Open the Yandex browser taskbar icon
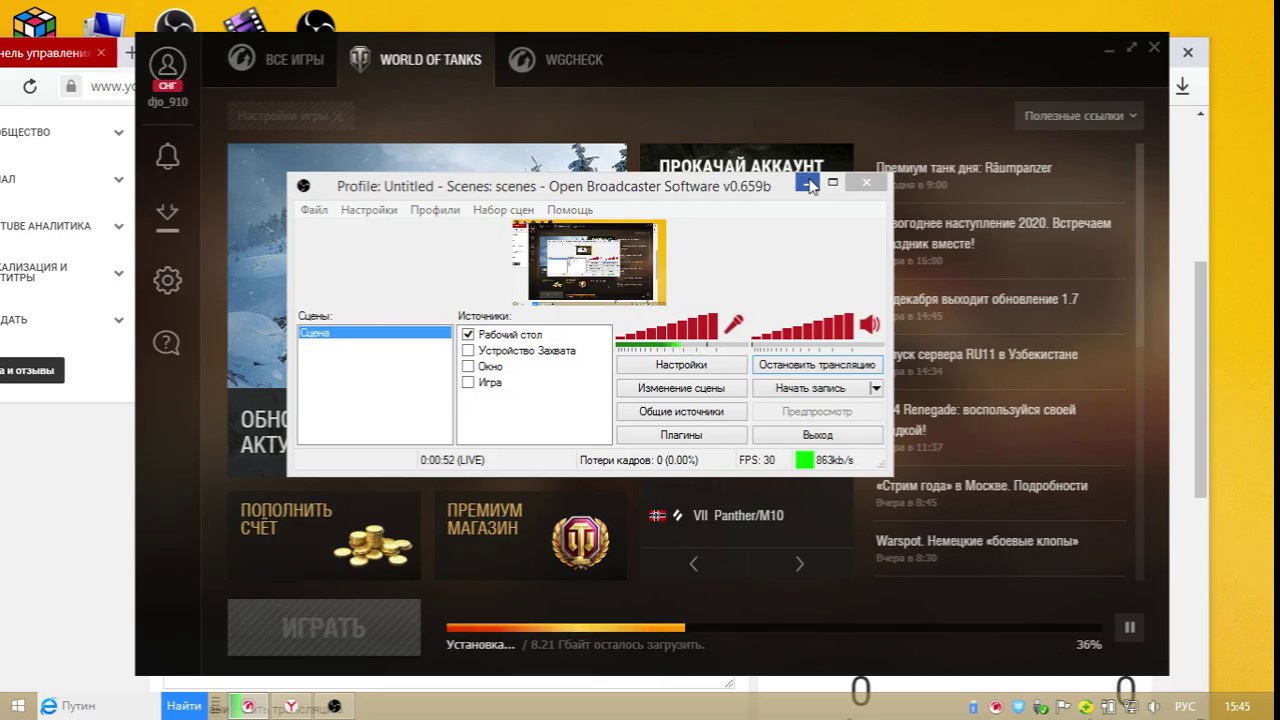Viewport: 1280px width, 720px height. [x=291, y=706]
